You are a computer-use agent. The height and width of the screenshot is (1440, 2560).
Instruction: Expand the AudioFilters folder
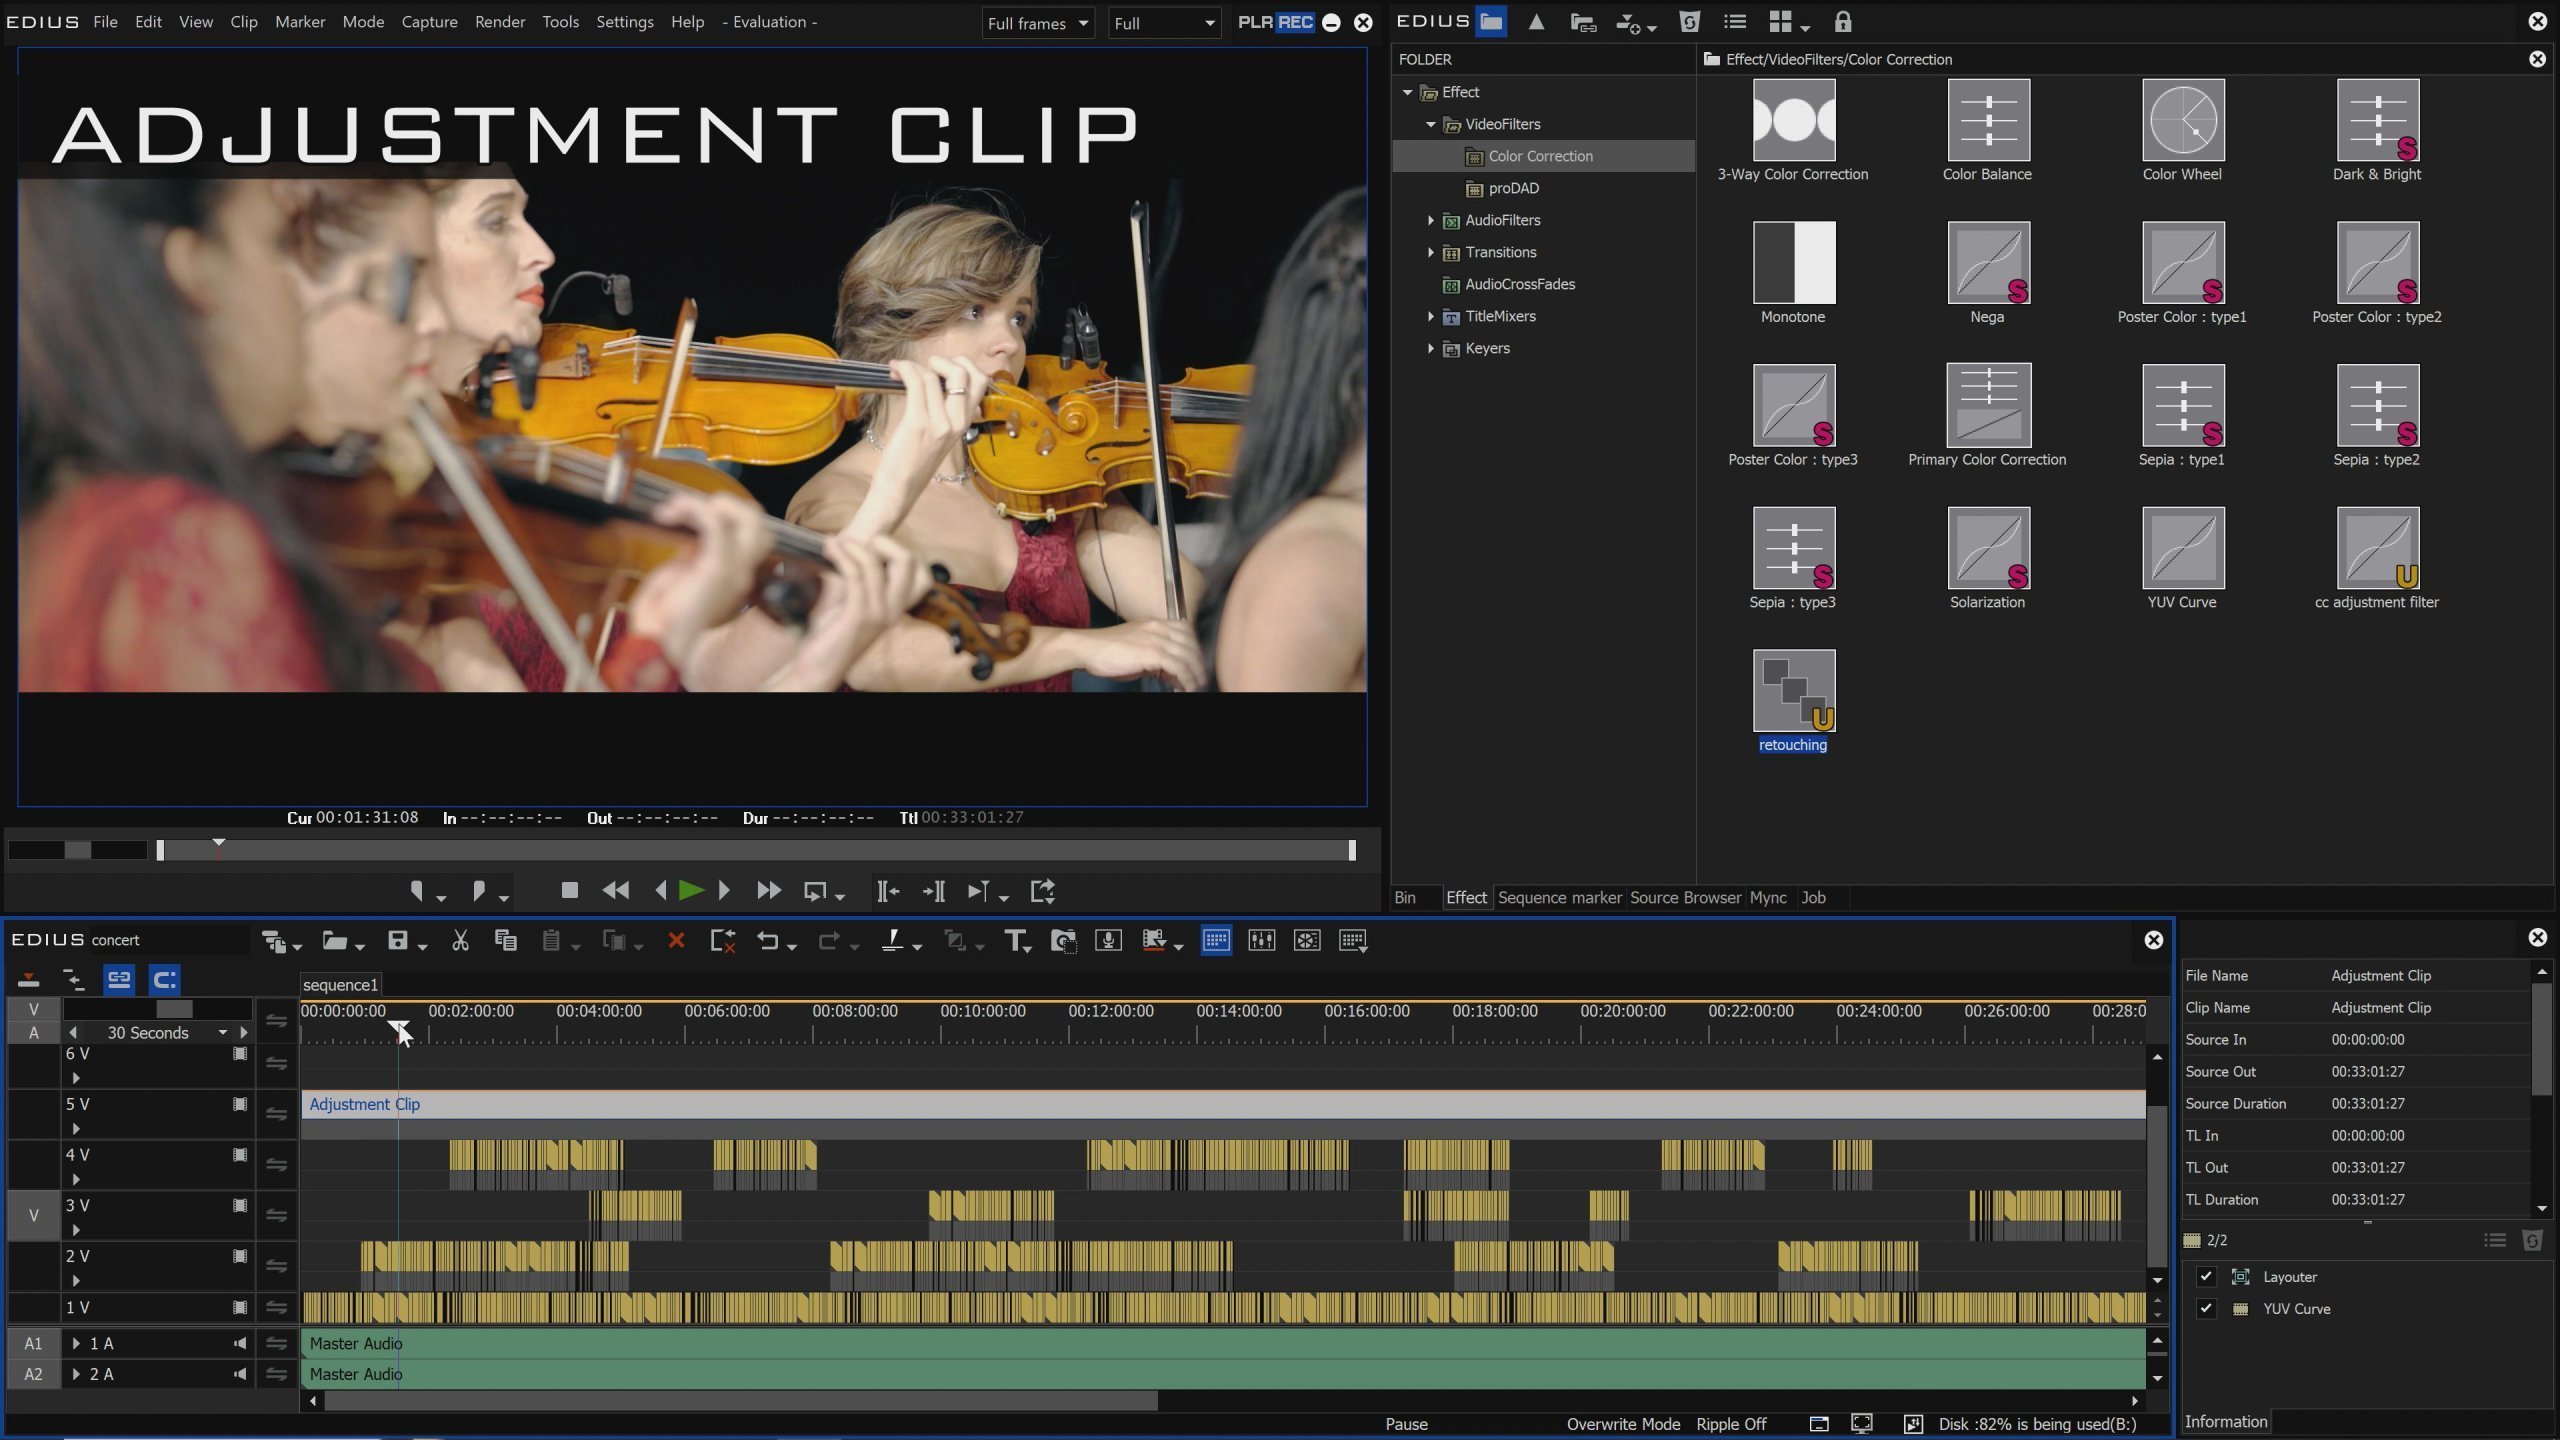tap(1430, 220)
